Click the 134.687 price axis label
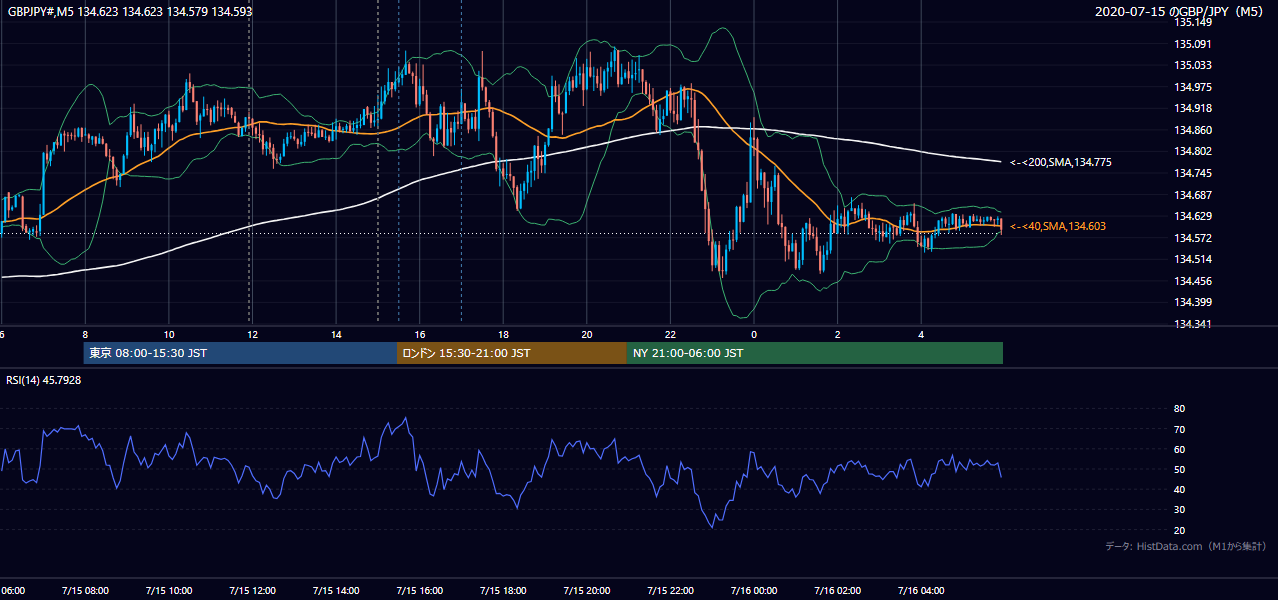1278x600 pixels. point(1193,195)
